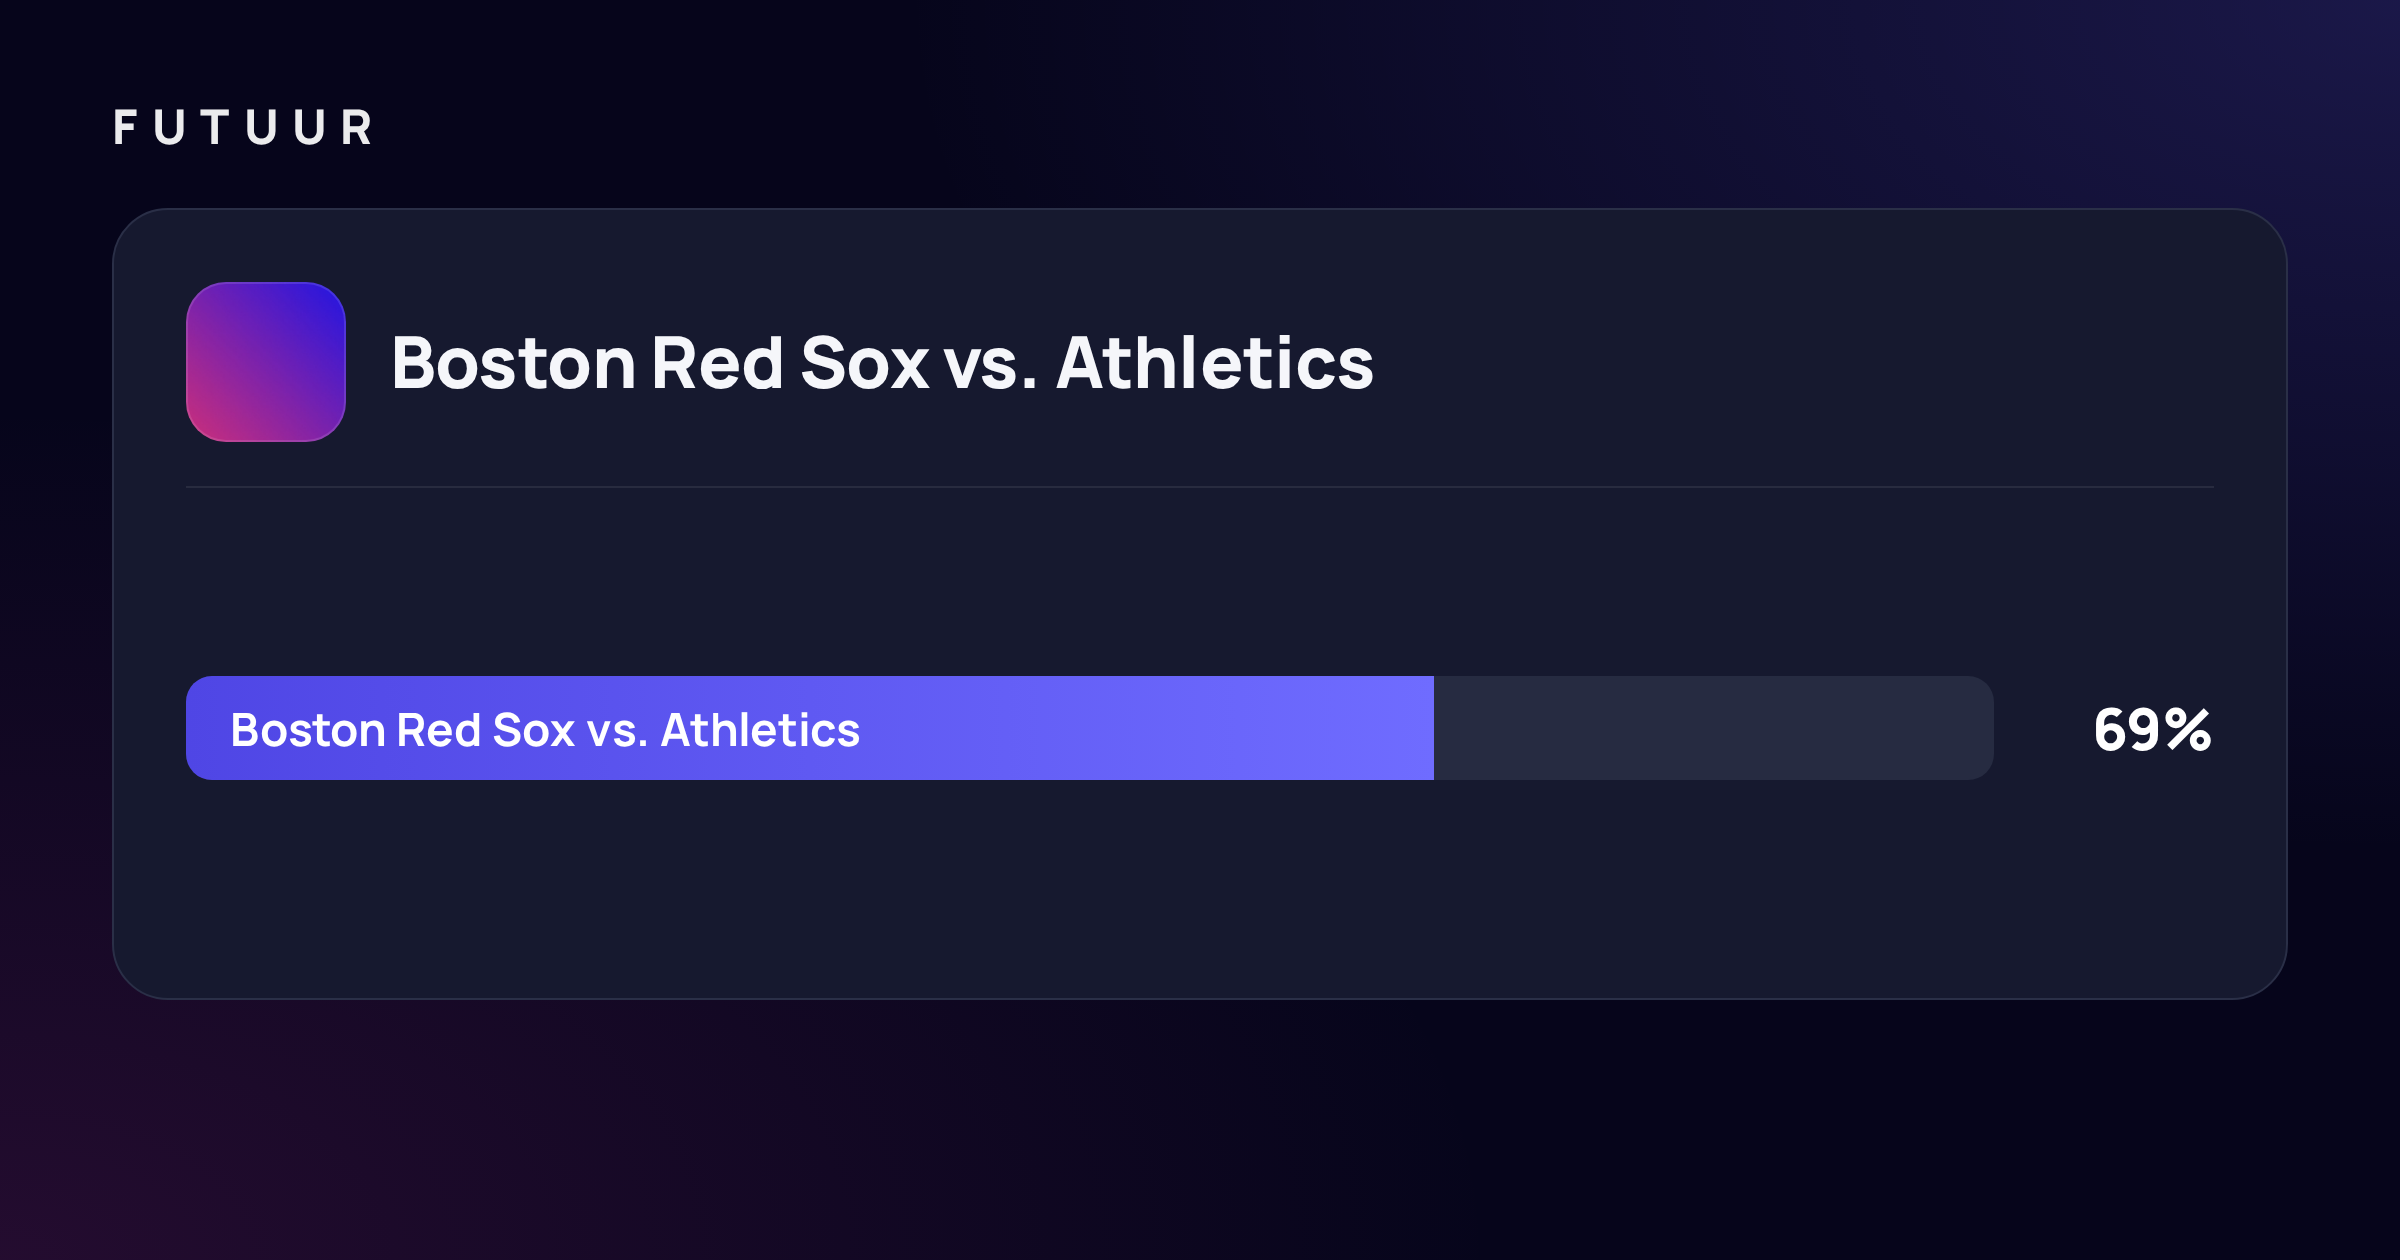Select the Boston Red Sox vs. Athletics outcome bar label
Image resolution: width=2400 pixels, height=1260 pixels.
click(x=545, y=730)
